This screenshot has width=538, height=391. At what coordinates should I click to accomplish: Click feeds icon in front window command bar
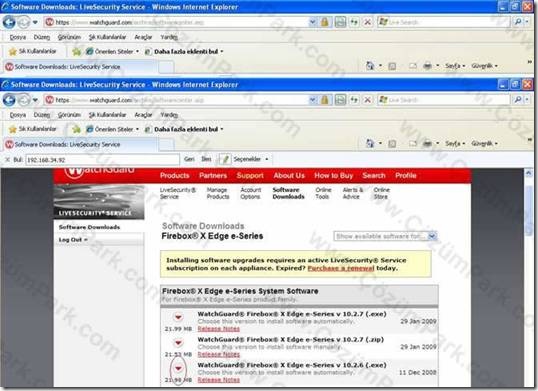(x=392, y=144)
